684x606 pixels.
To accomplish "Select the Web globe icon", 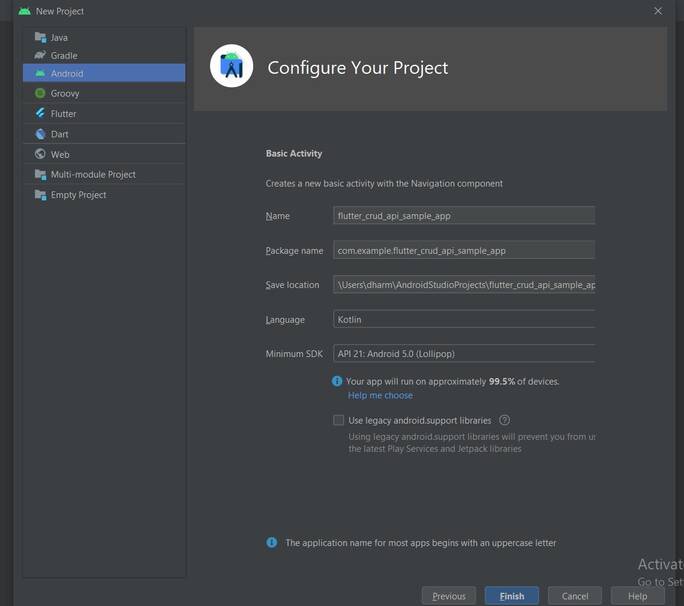I will [40, 154].
